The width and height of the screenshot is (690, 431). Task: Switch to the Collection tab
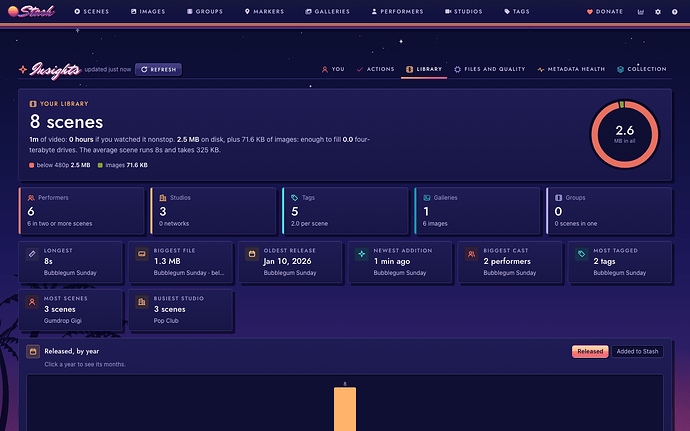click(642, 69)
